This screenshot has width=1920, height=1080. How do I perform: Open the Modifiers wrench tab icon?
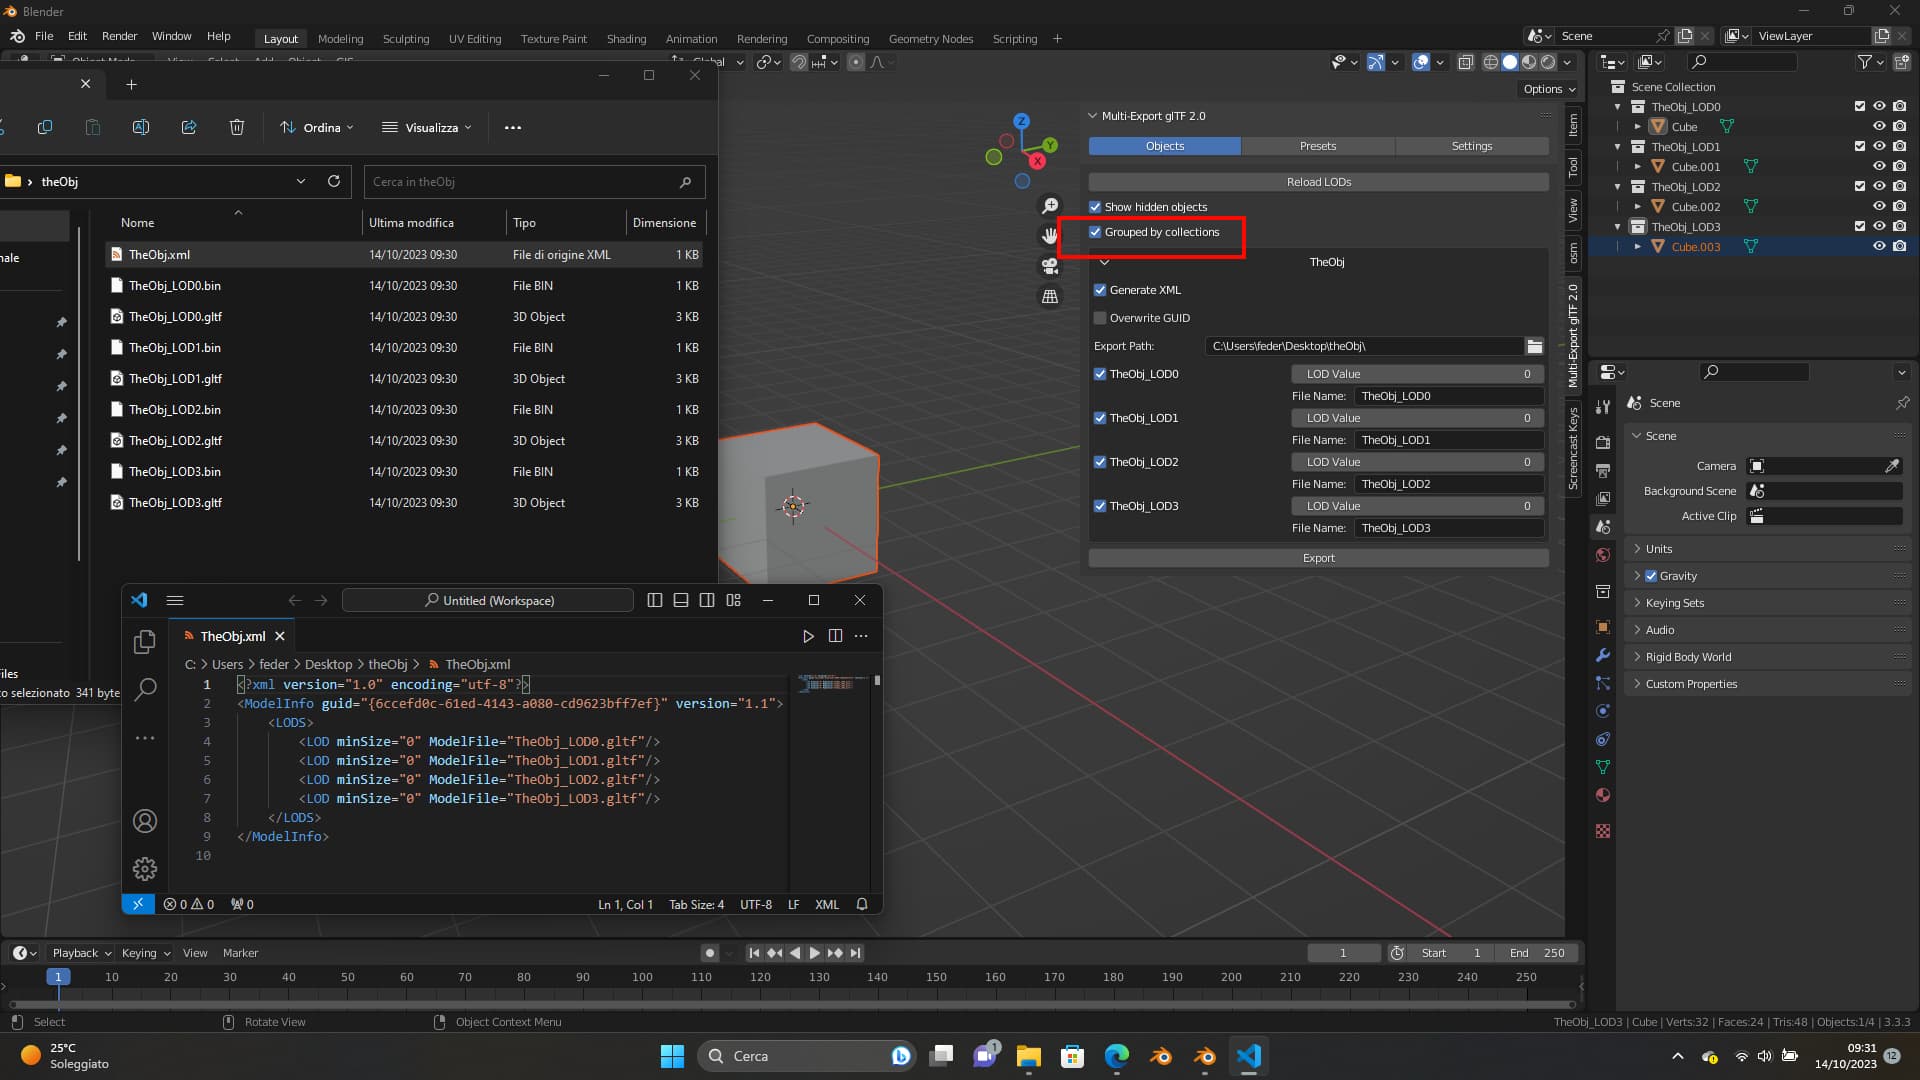tap(1603, 655)
